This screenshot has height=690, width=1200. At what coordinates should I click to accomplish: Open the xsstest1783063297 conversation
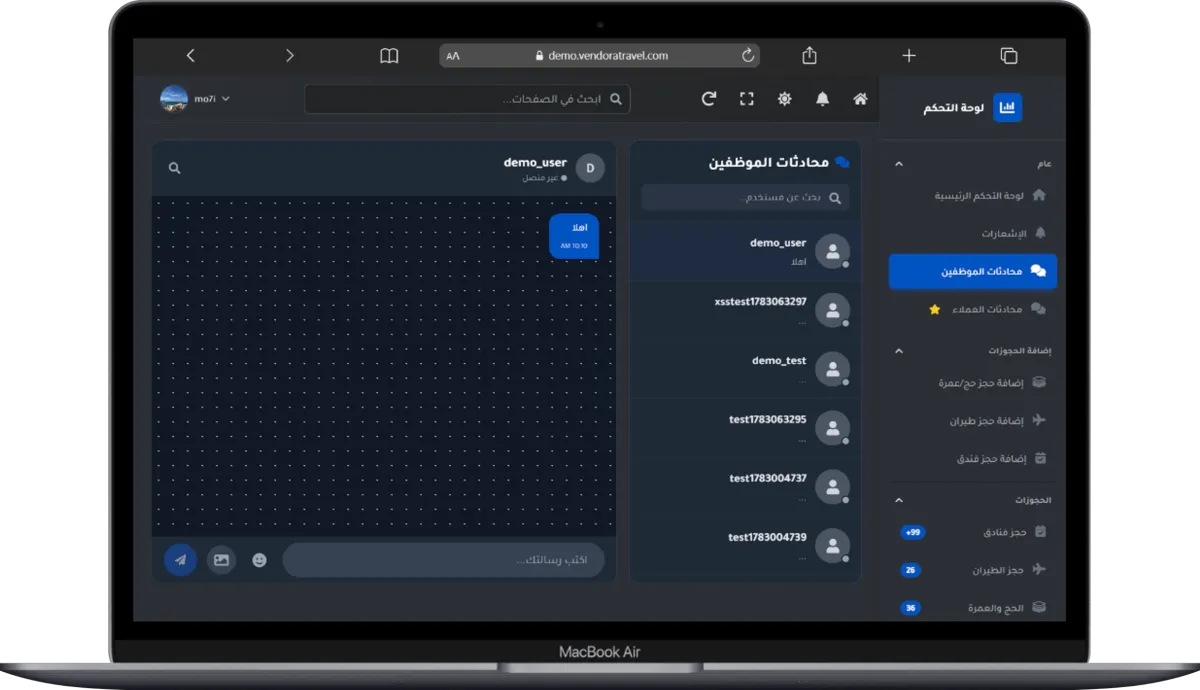click(x=745, y=310)
